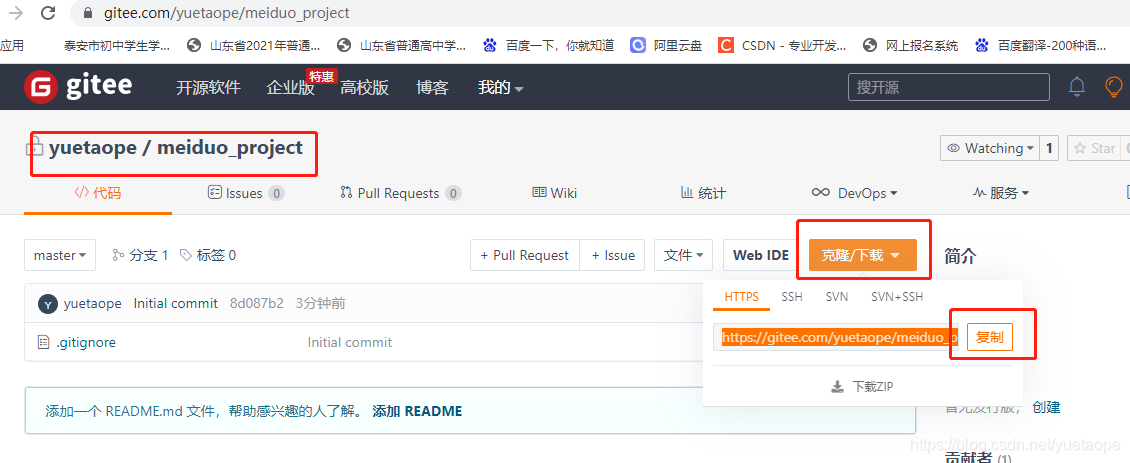1130x463 pixels.
Task: Go to 高校版 in navigation
Action: (x=365, y=88)
